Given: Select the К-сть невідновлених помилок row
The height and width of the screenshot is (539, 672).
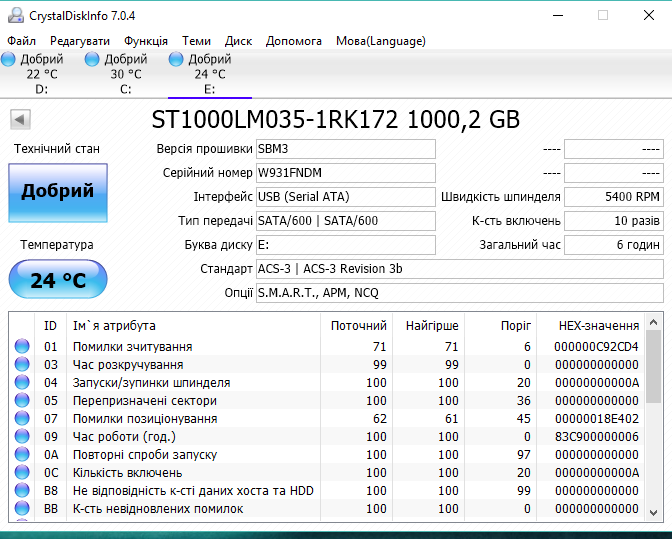Looking at the screenshot, I should point(327,508).
